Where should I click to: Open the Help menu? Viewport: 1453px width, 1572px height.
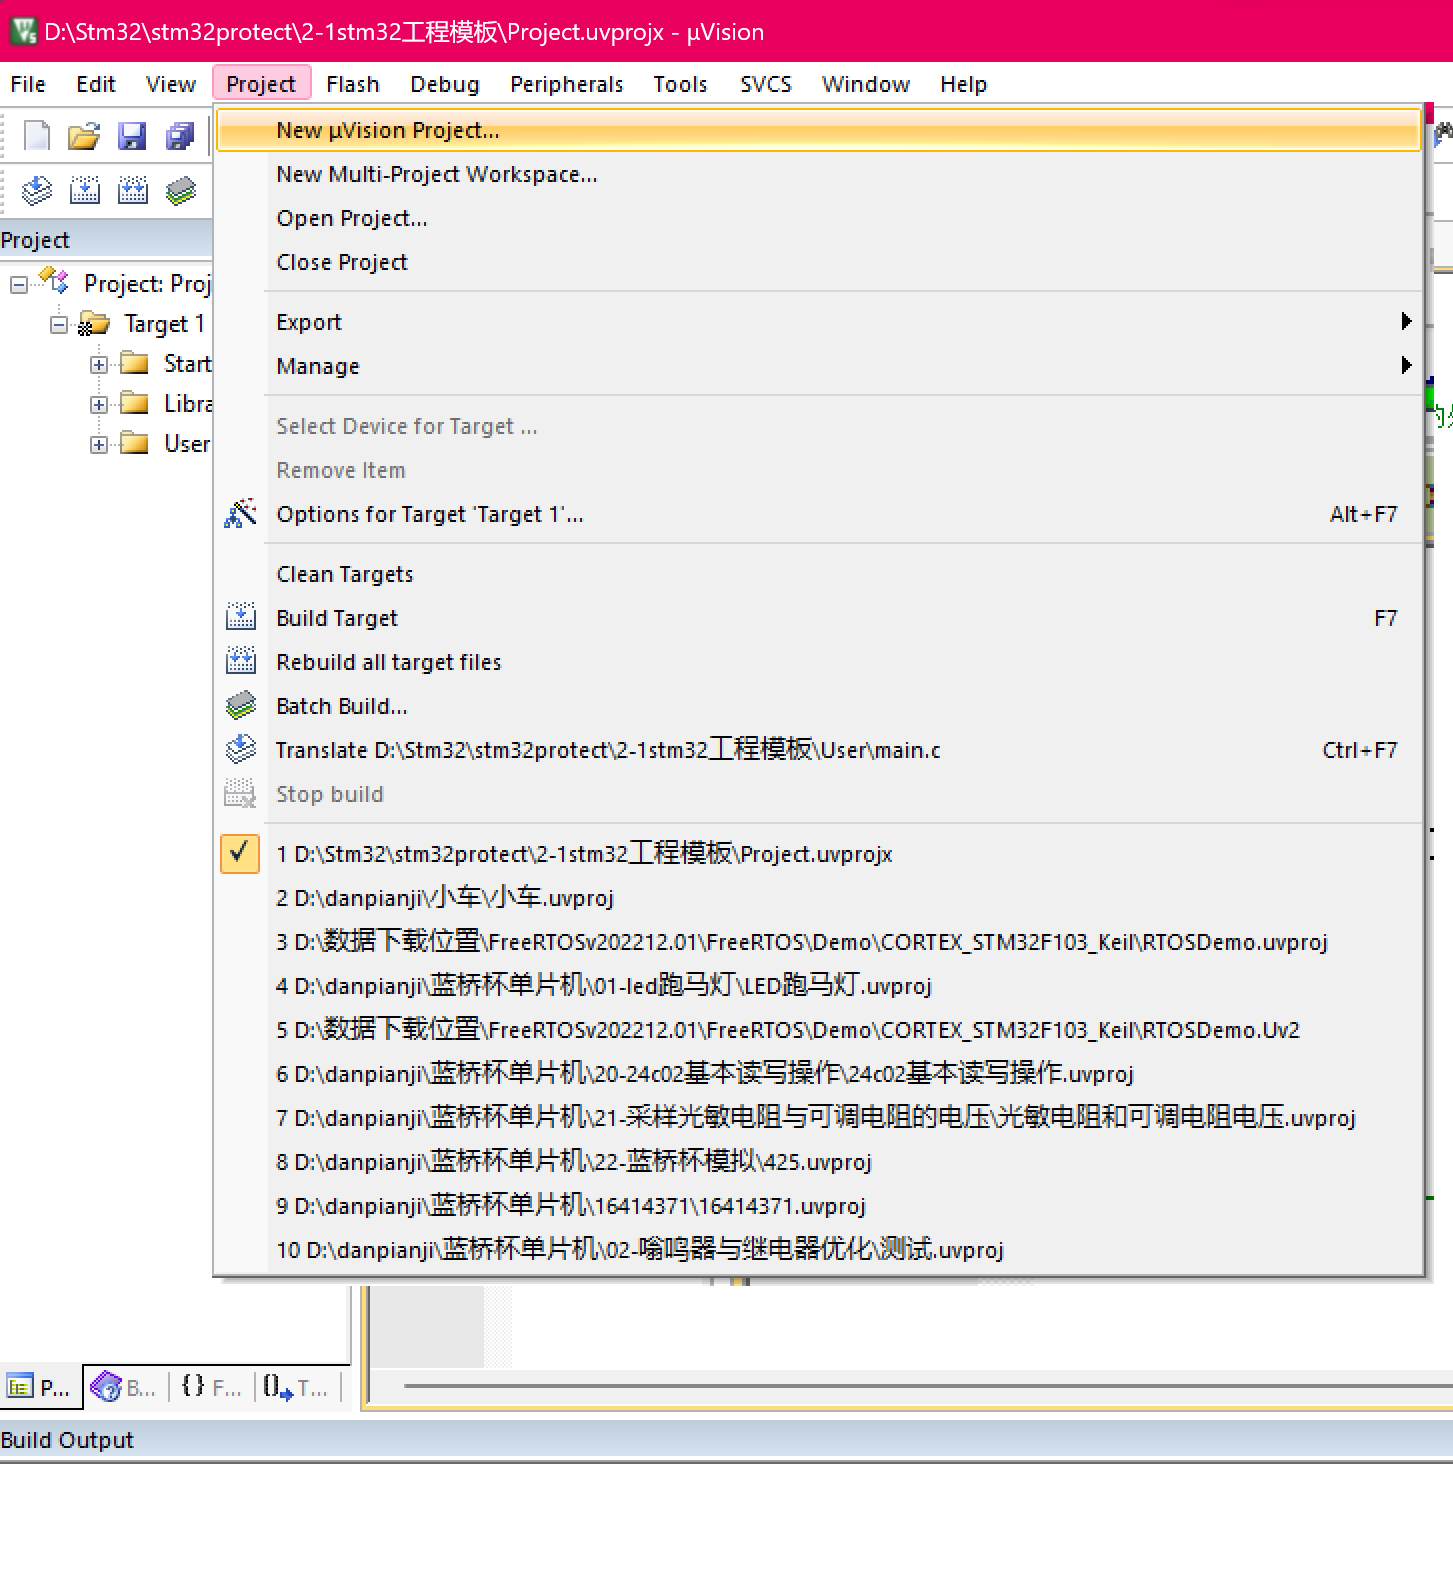(964, 84)
